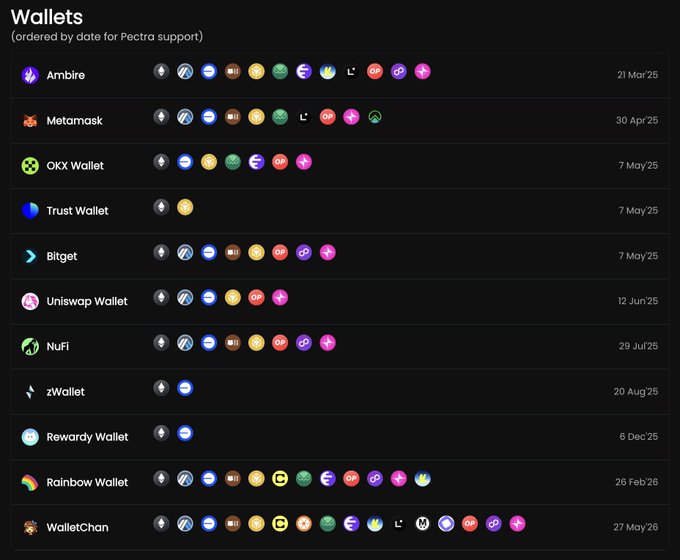Click the zWallet name

[65, 392]
